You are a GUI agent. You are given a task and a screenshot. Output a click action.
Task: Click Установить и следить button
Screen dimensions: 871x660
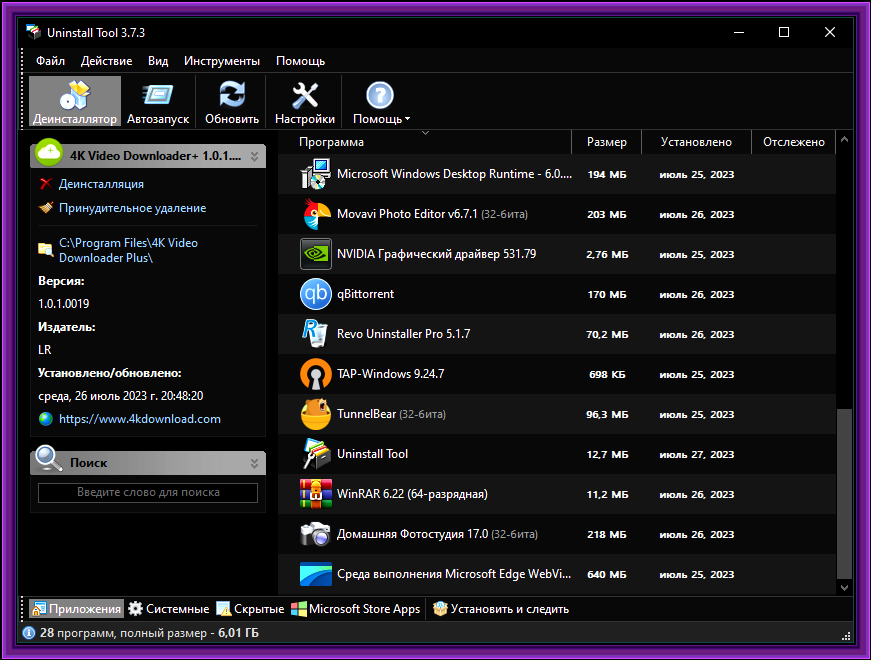[500, 609]
